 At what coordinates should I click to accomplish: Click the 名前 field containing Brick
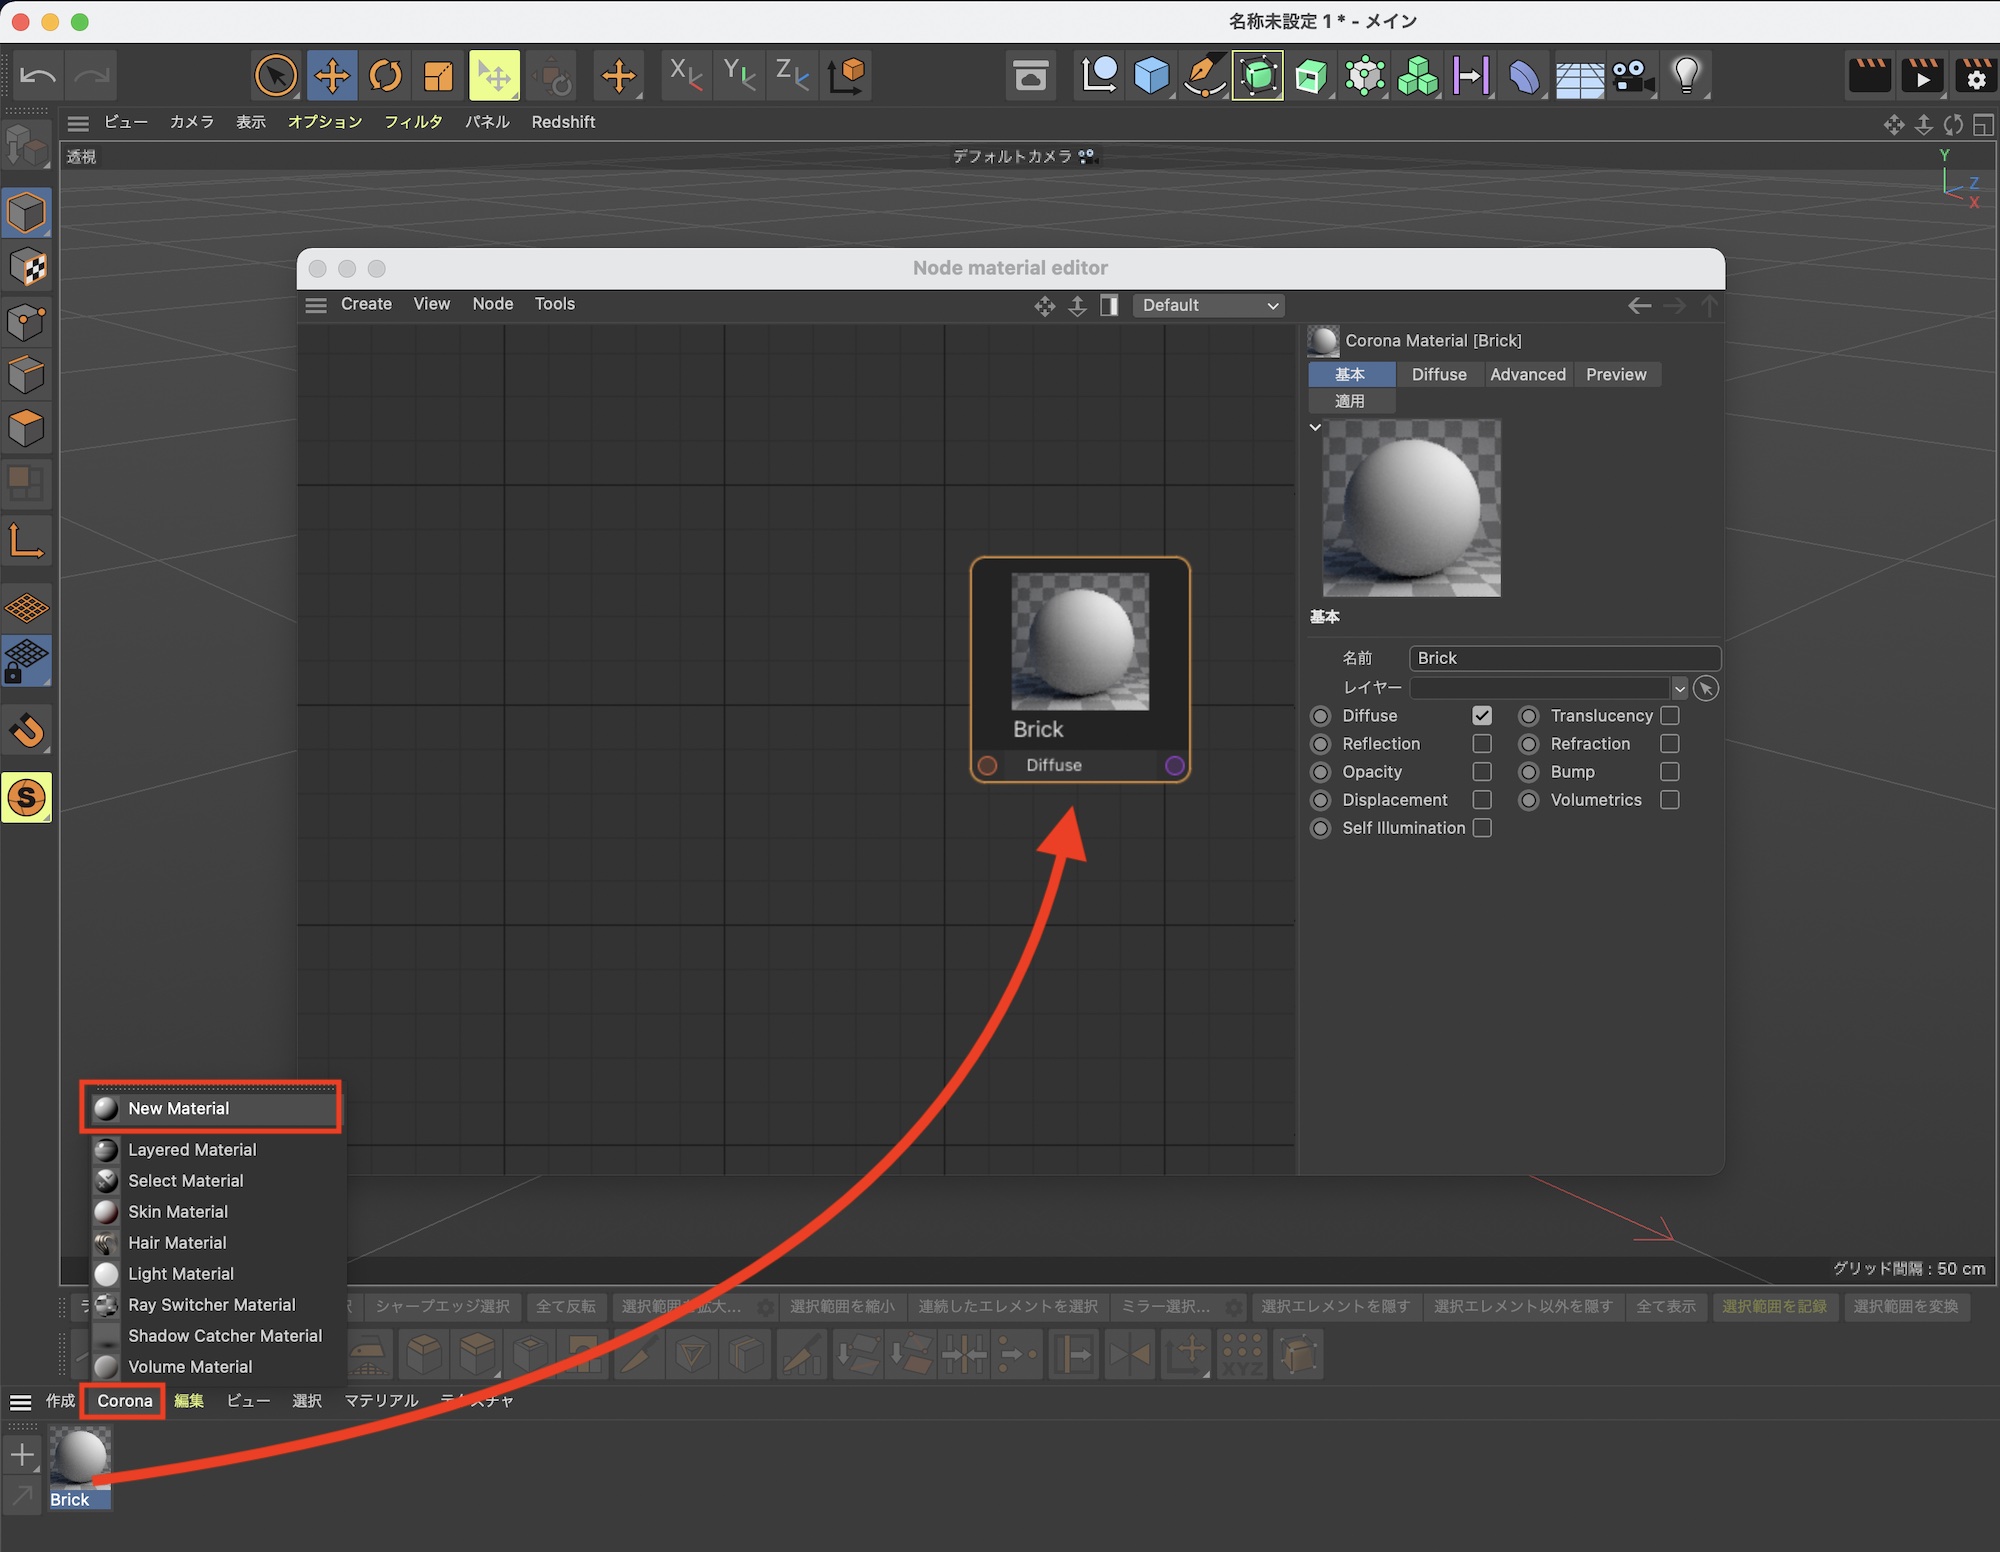(x=1563, y=658)
